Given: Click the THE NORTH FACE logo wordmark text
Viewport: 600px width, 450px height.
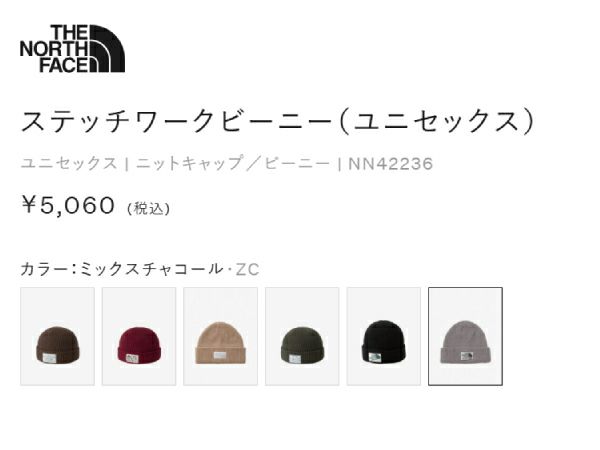Looking at the screenshot, I should coord(54,49).
